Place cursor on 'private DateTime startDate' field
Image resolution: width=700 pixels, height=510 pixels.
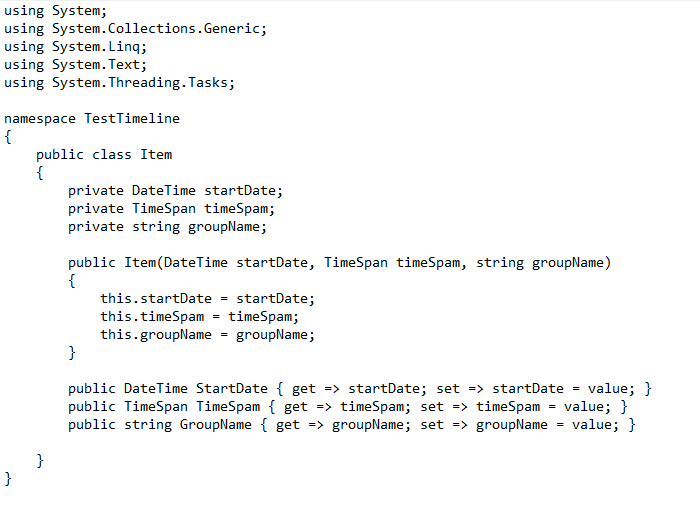pos(175,191)
